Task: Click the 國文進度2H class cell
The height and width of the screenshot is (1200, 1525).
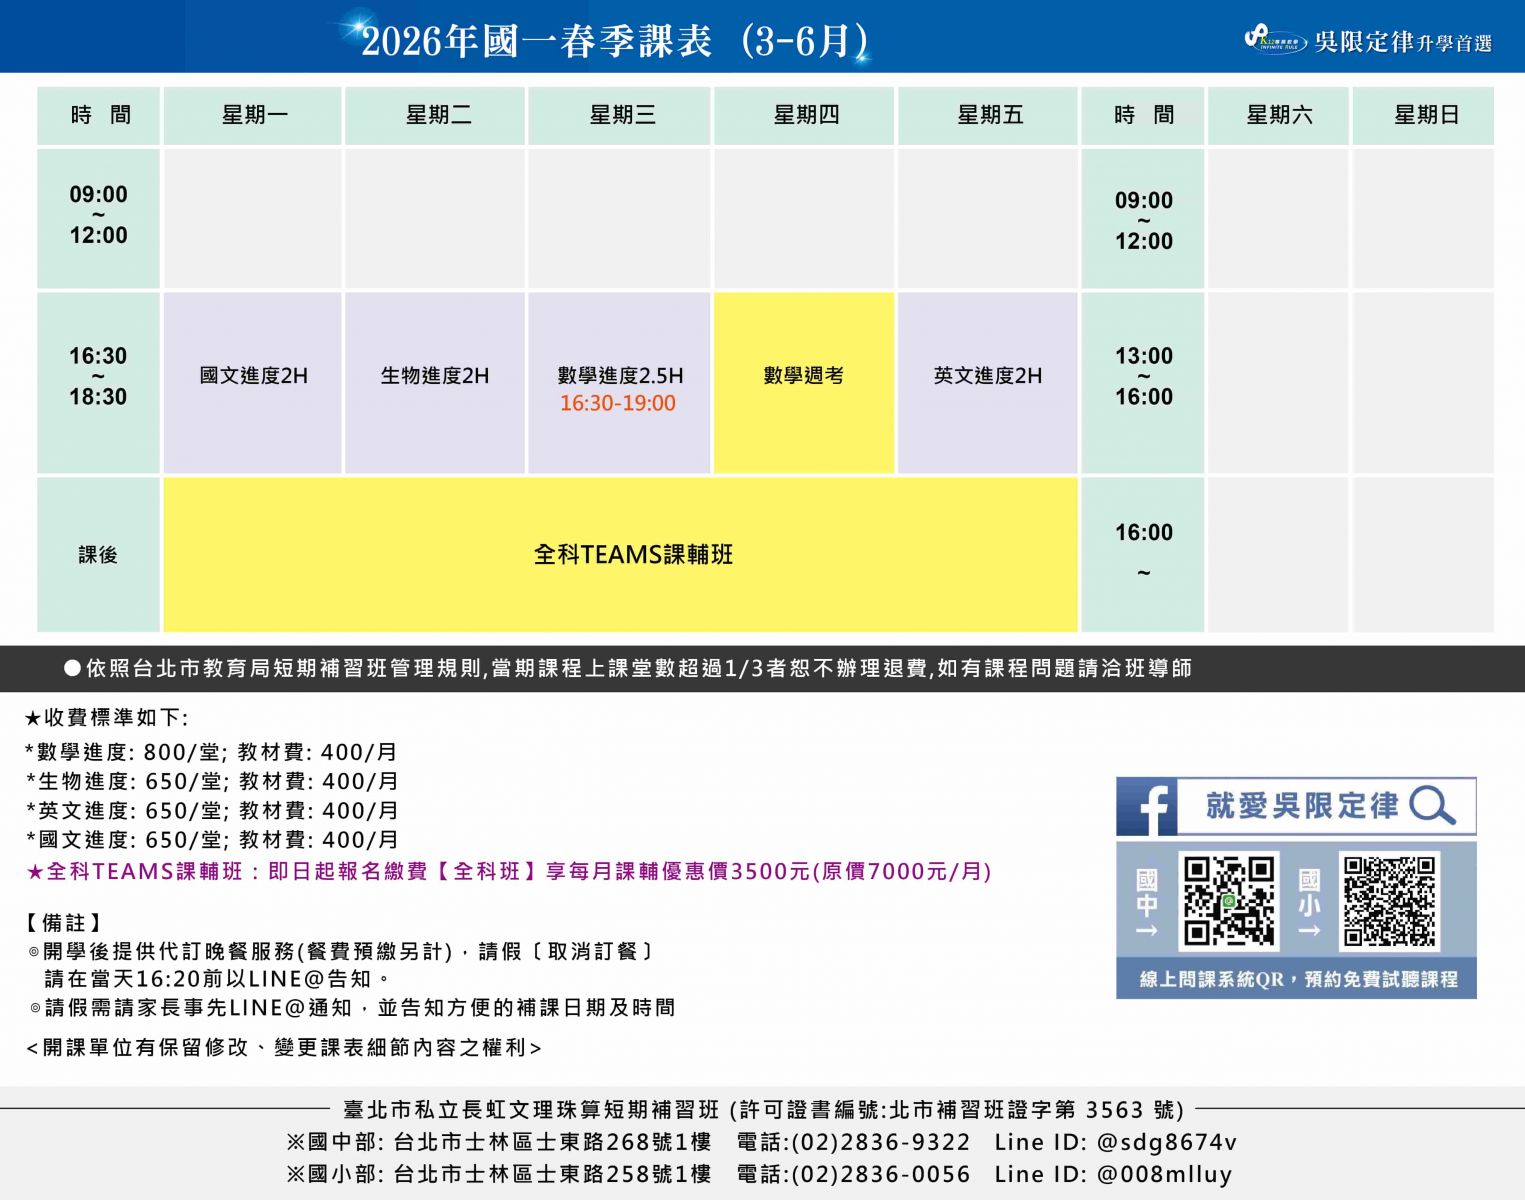Action: [253, 376]
